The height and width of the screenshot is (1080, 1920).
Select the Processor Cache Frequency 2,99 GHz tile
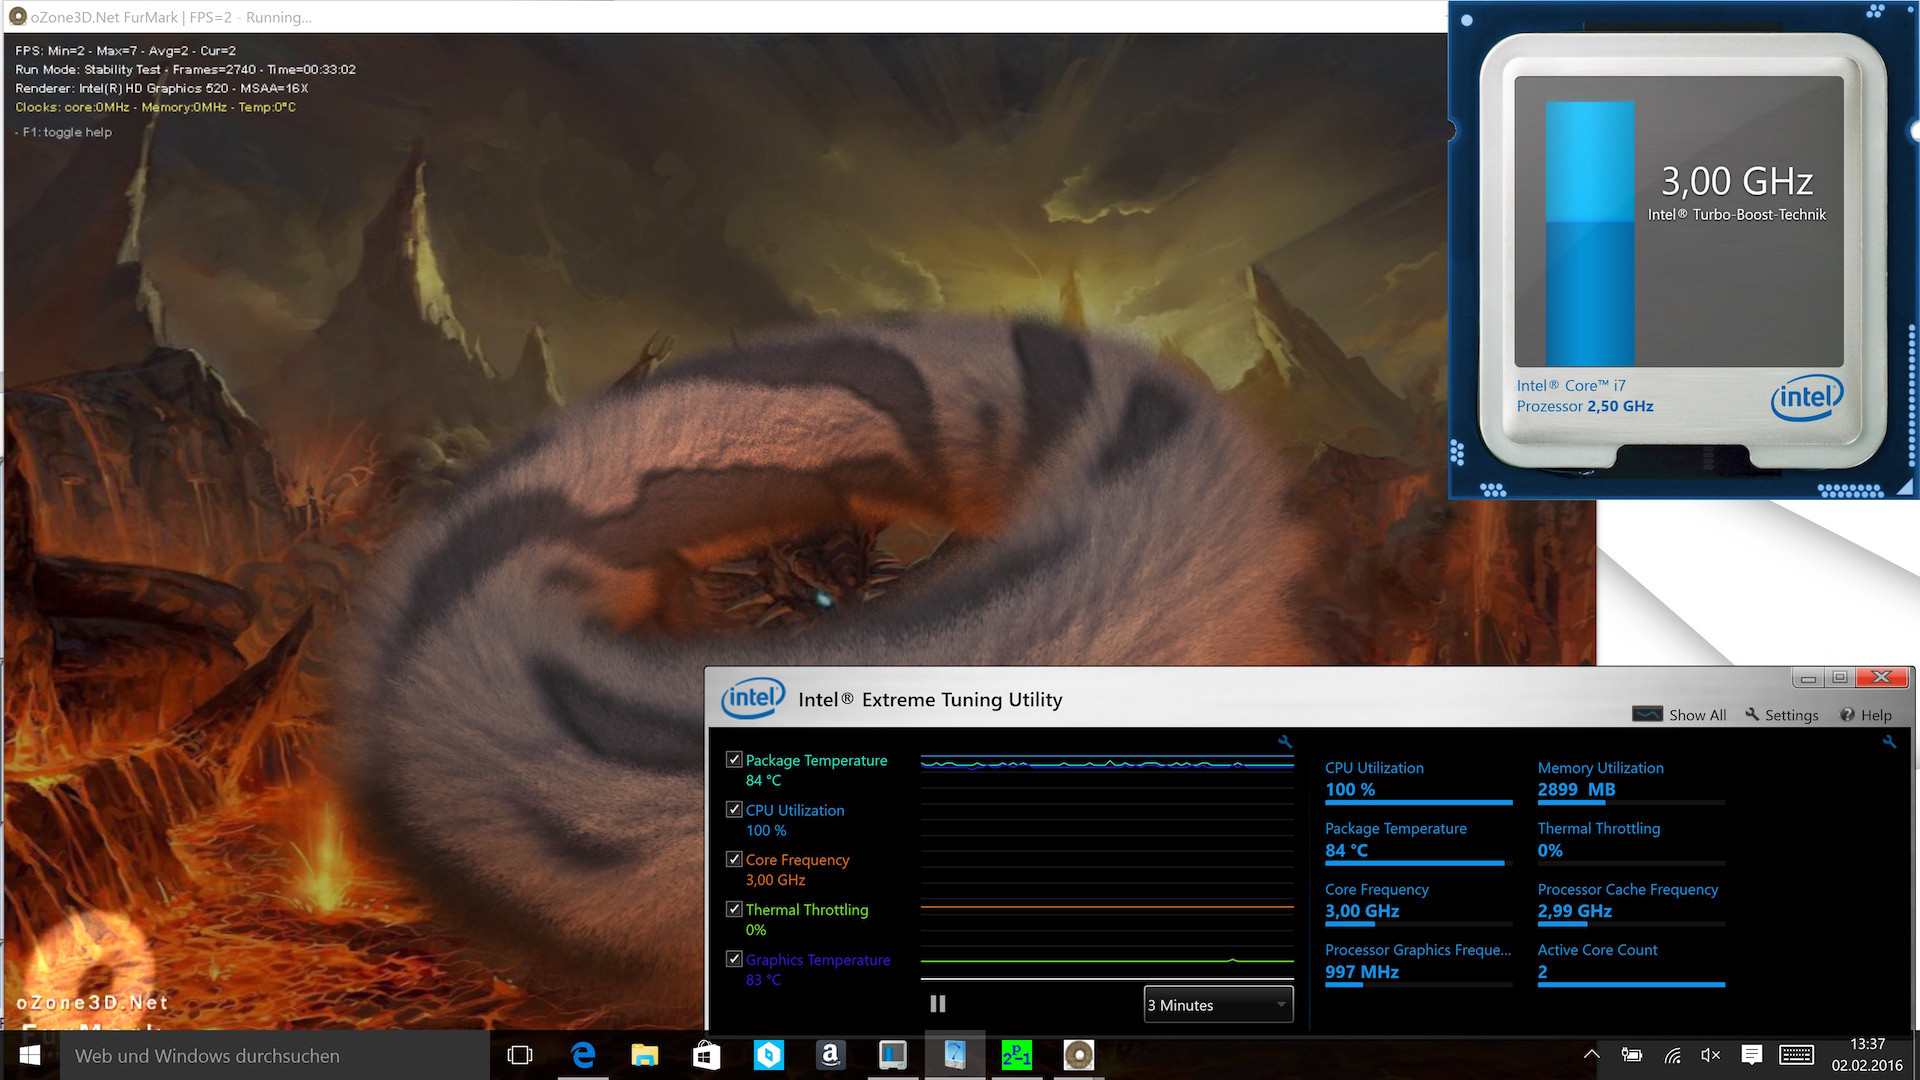1631,903
